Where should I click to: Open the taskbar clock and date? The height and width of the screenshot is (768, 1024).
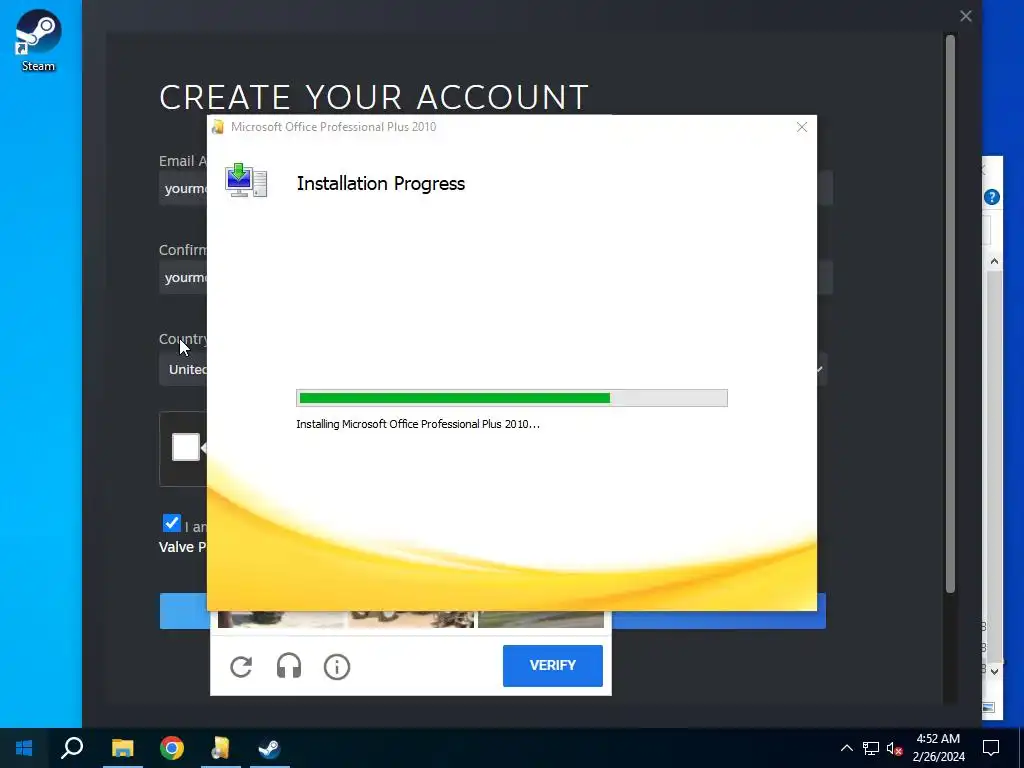[938, 748]
